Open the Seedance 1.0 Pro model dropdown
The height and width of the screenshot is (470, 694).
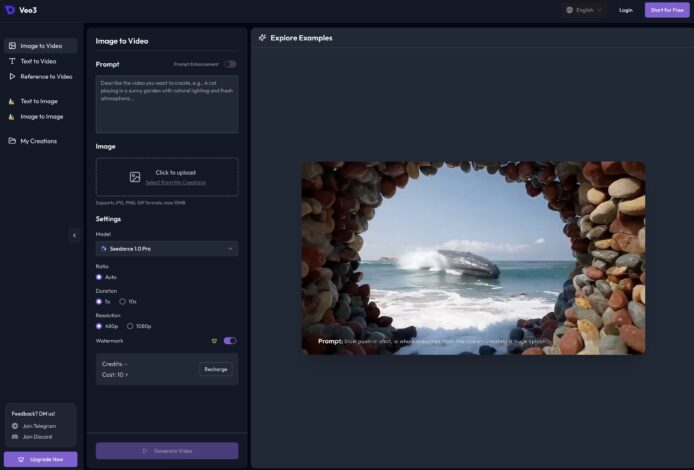coord(167,248)
